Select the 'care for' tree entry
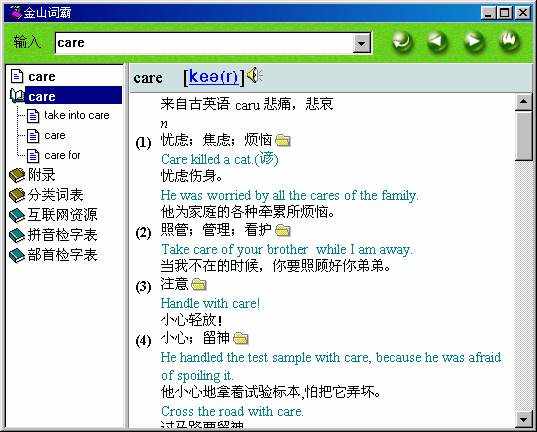Viewport: 537px width, 432px height. pyautogui.click(x=62, y=155)
